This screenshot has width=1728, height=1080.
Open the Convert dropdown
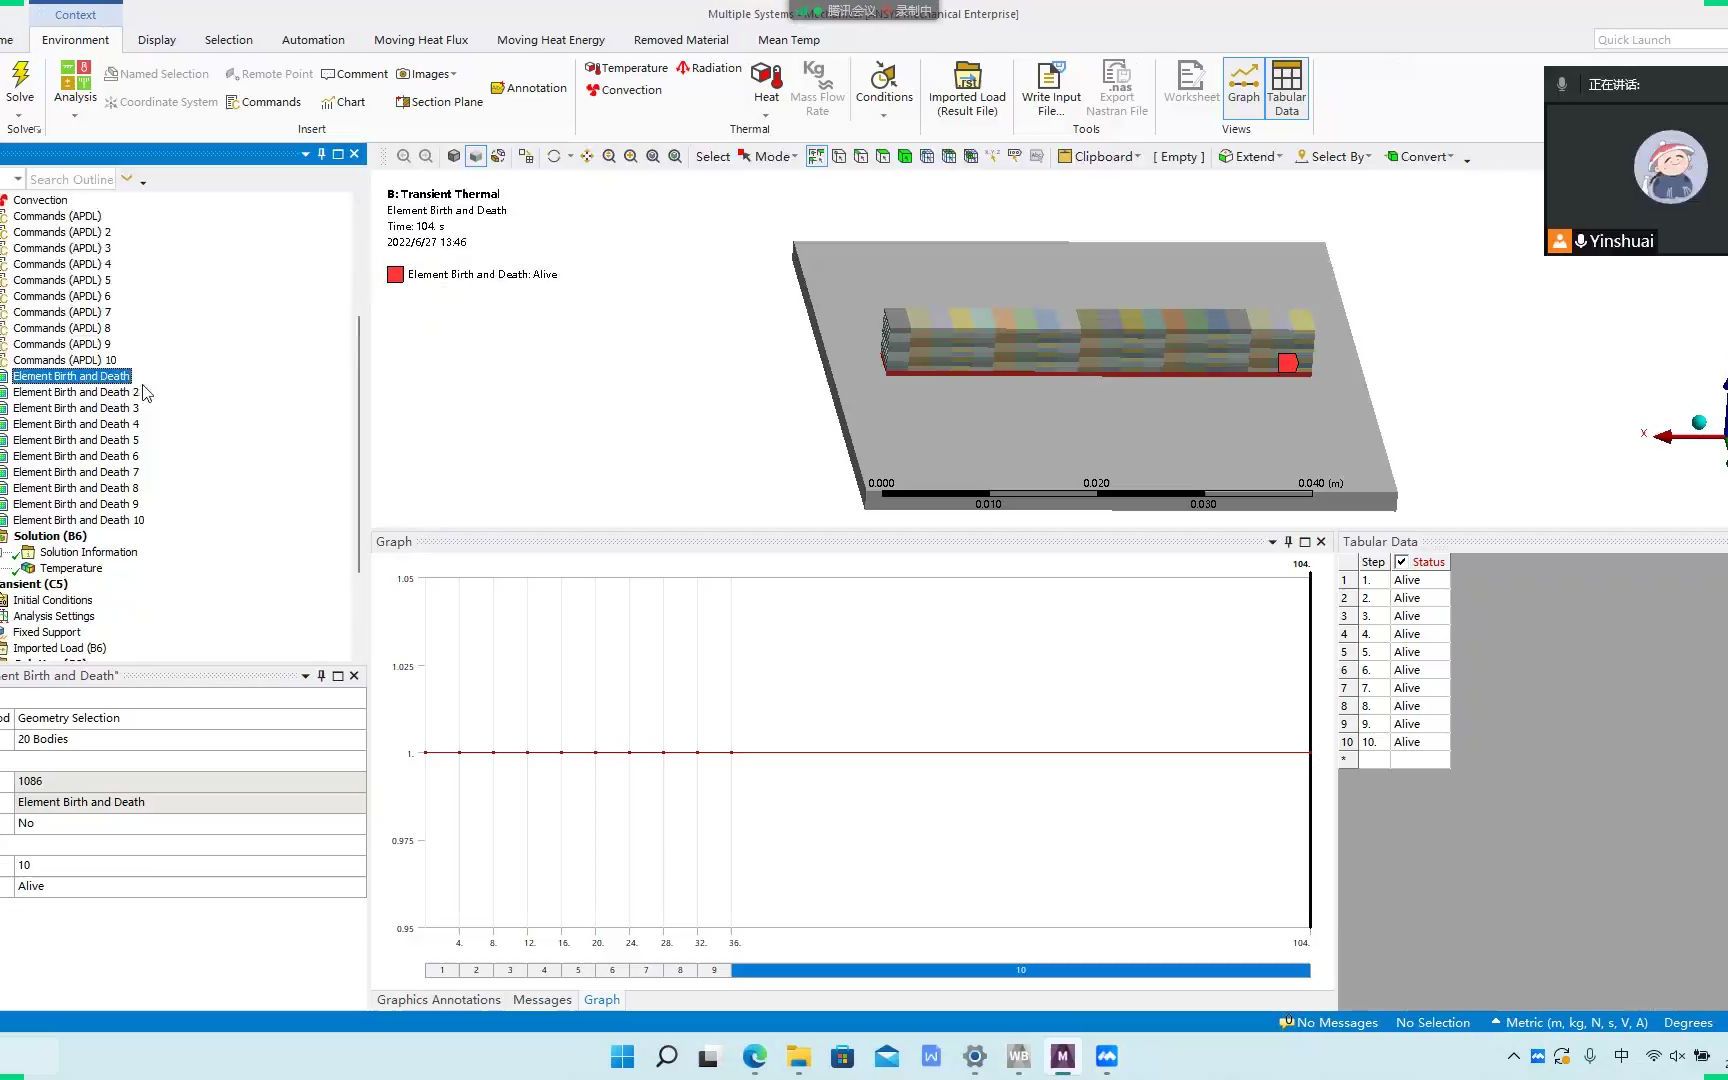(1421, 156)
